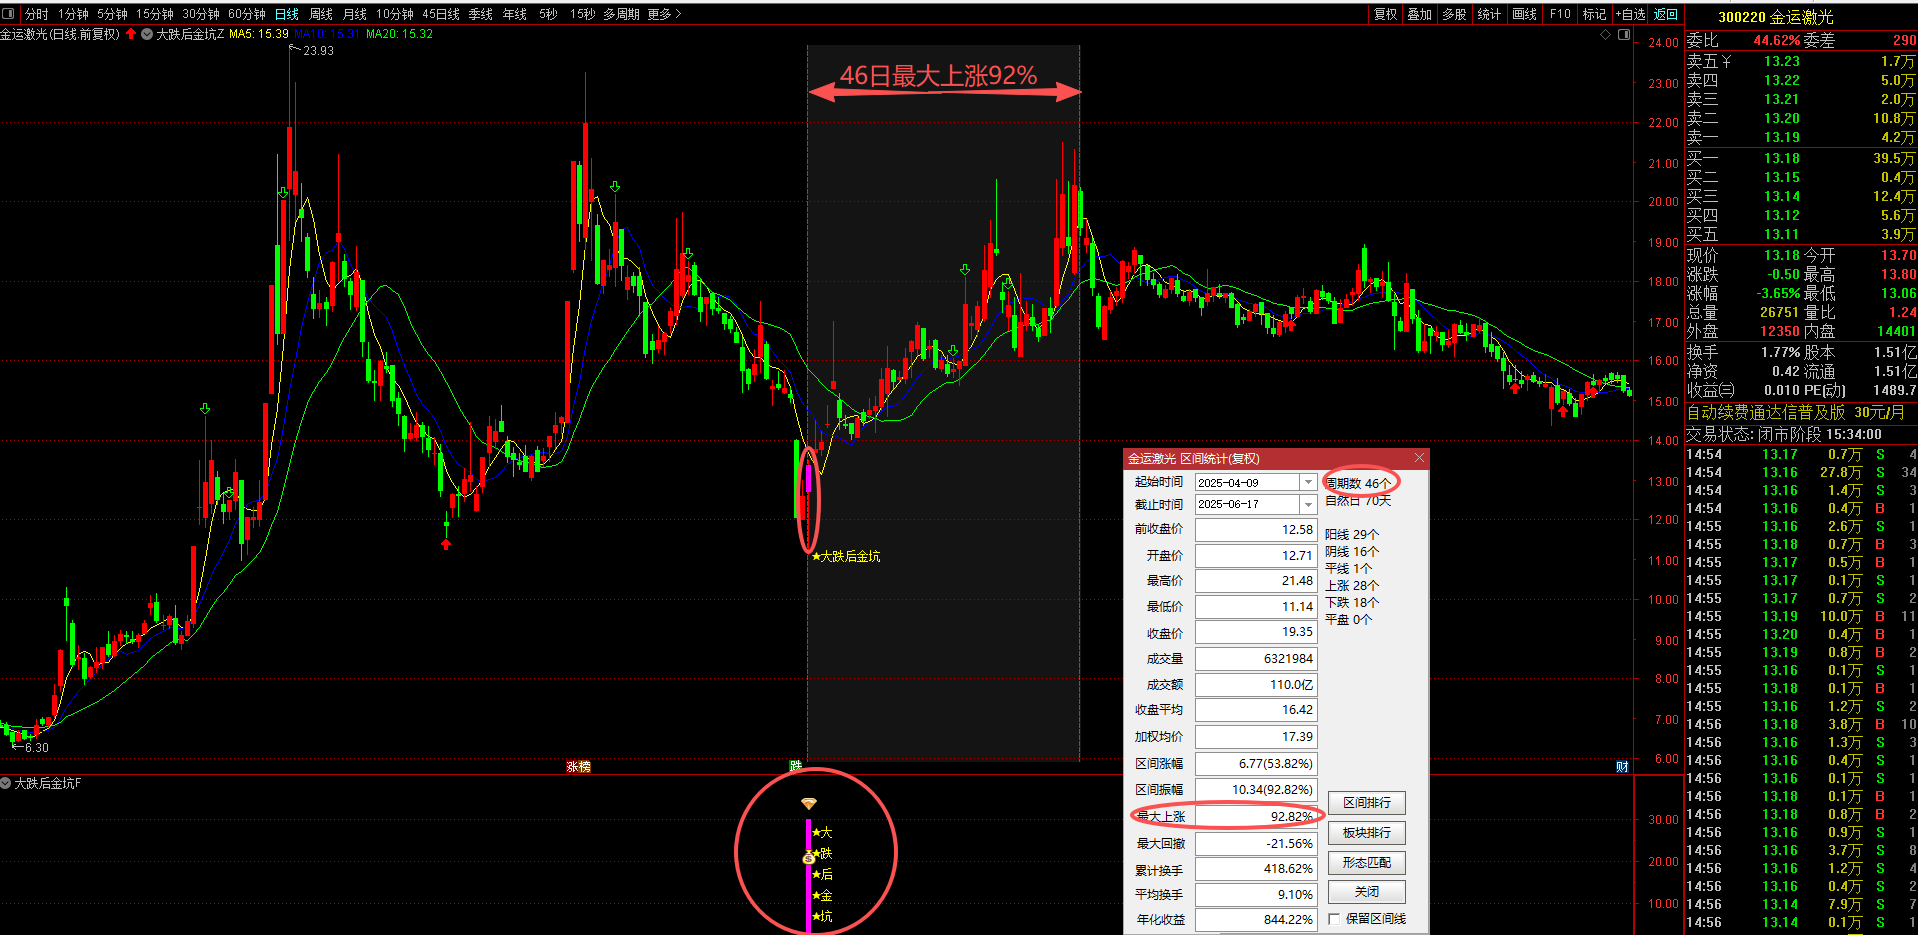Screen dimensions: 1918x935
Task: Select the 5秒 period tab
Action: (548, 14)
